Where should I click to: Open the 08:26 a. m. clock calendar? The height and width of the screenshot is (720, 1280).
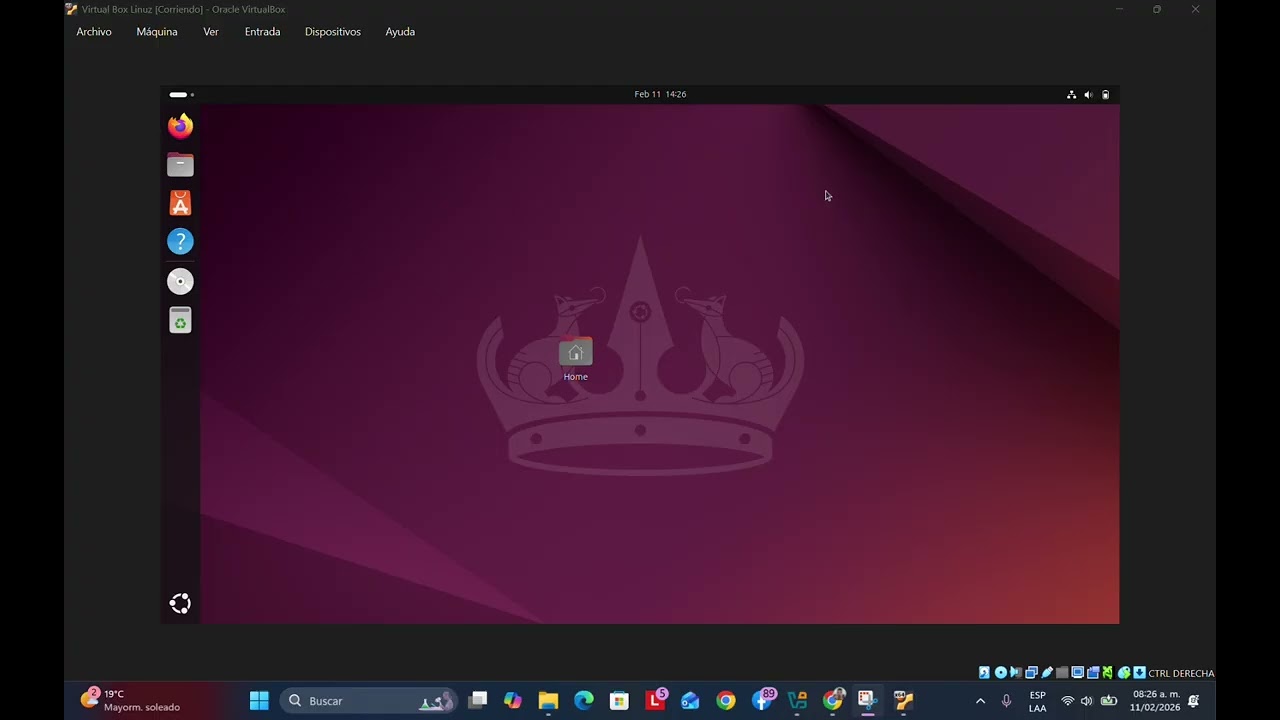click(1155, 701)
